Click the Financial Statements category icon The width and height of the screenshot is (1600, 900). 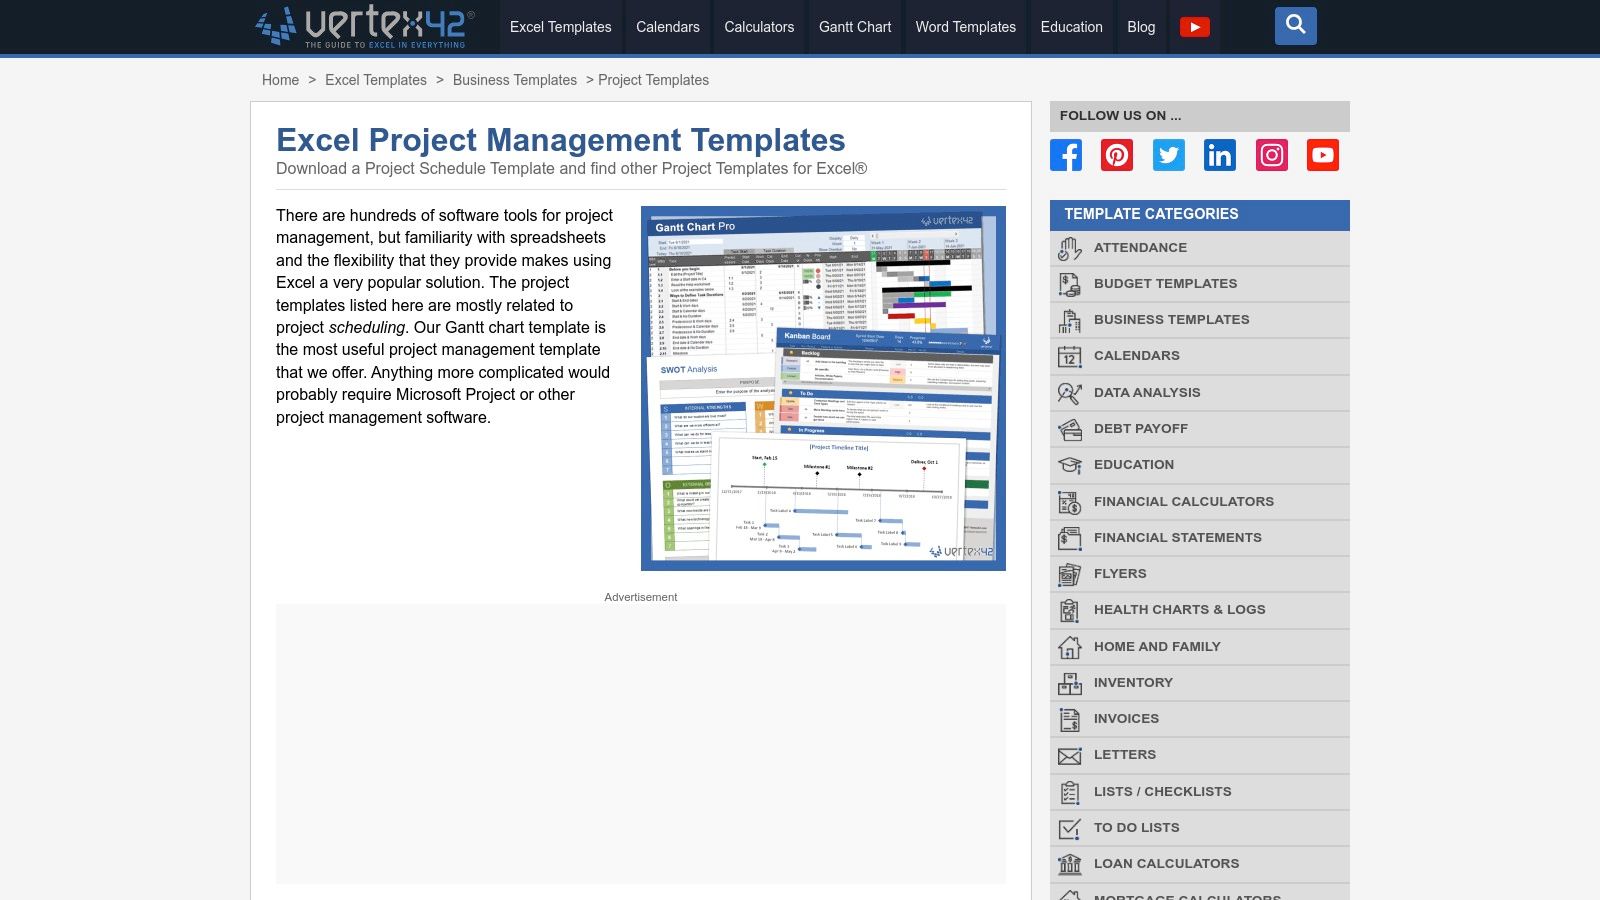point(1070,538)
